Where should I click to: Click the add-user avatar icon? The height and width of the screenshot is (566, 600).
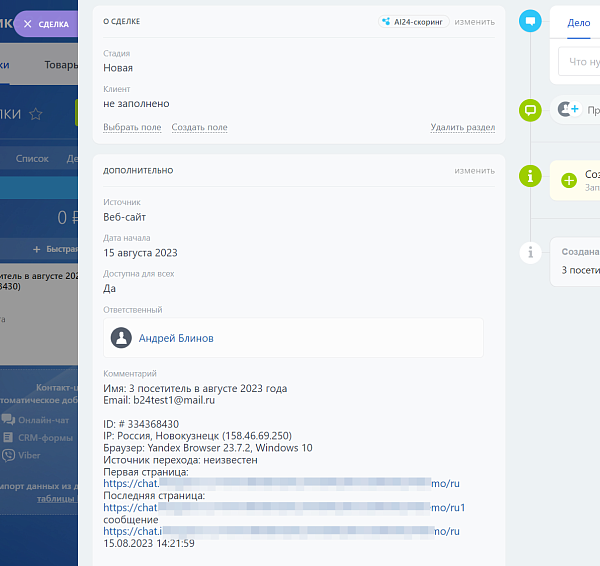[568, 109]
